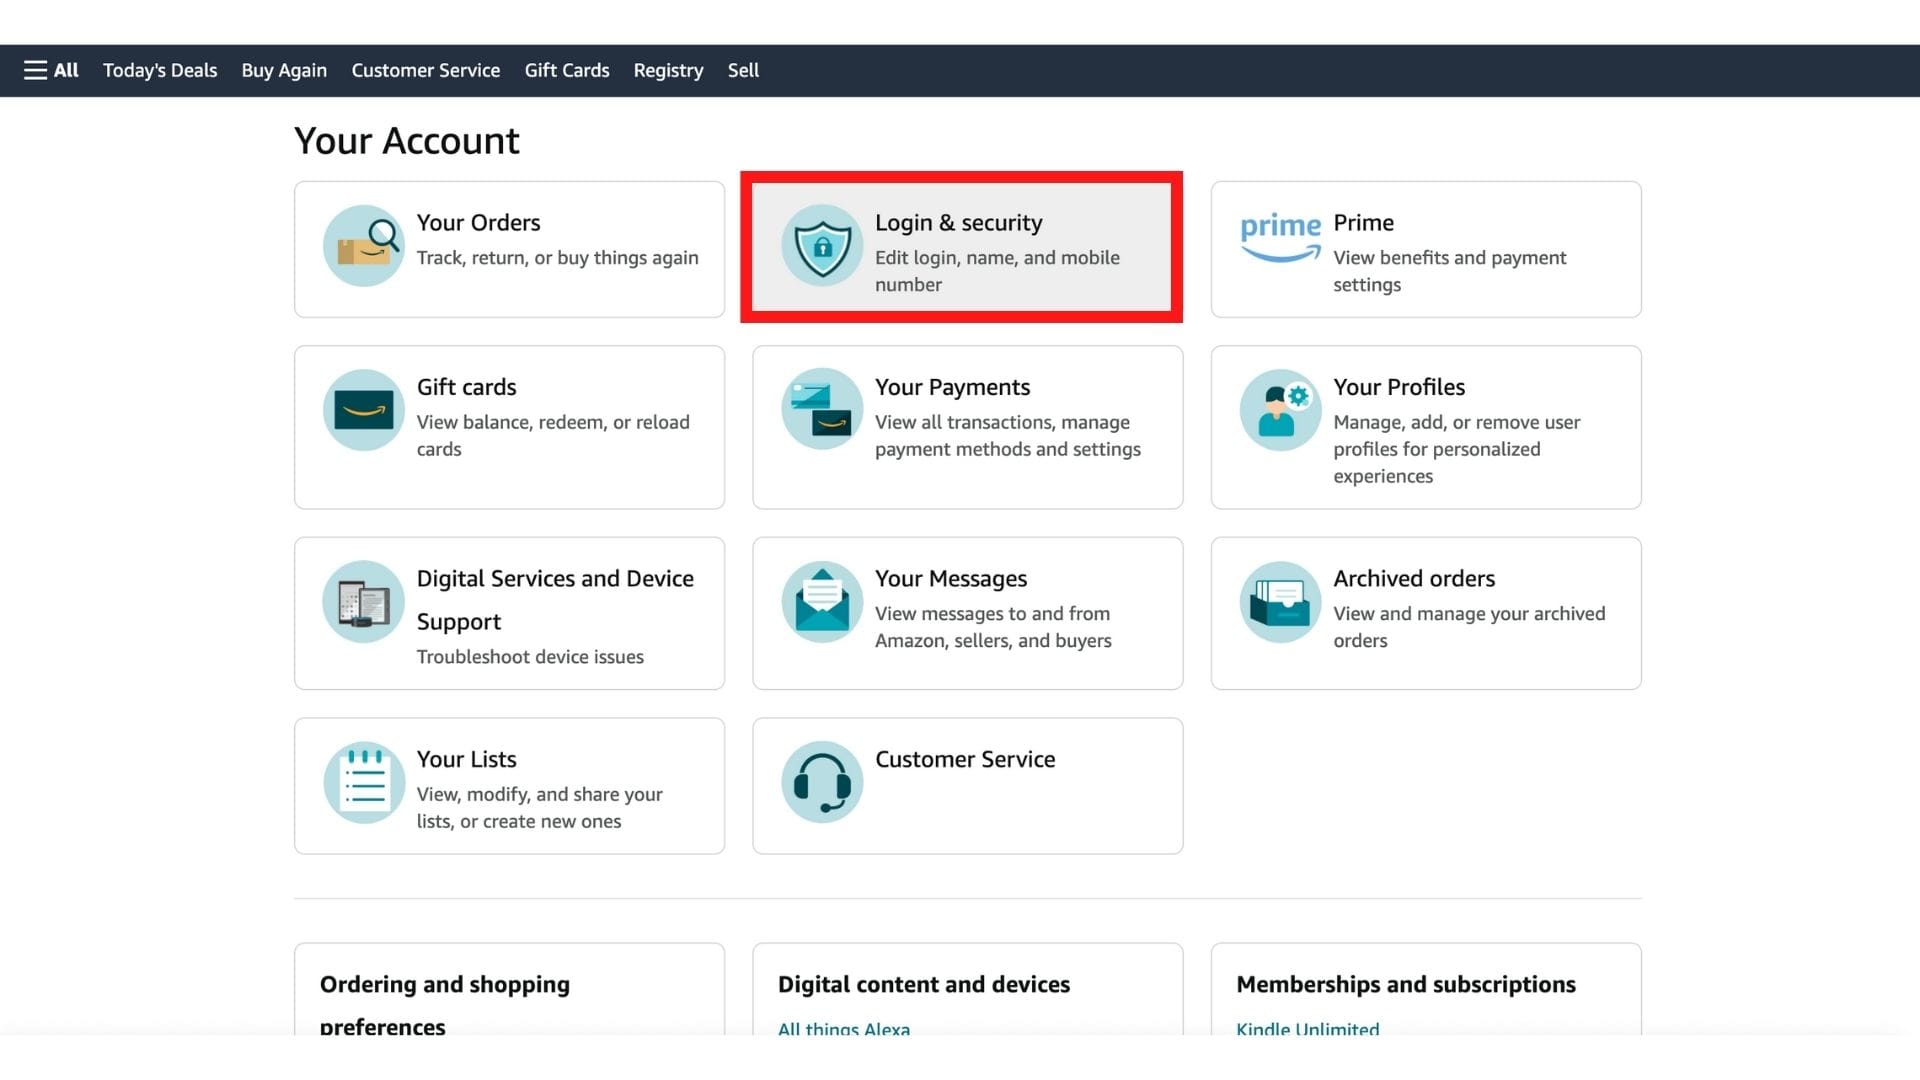
Task: Click 'View, modify, and share your lists' text
Action: 539,808
